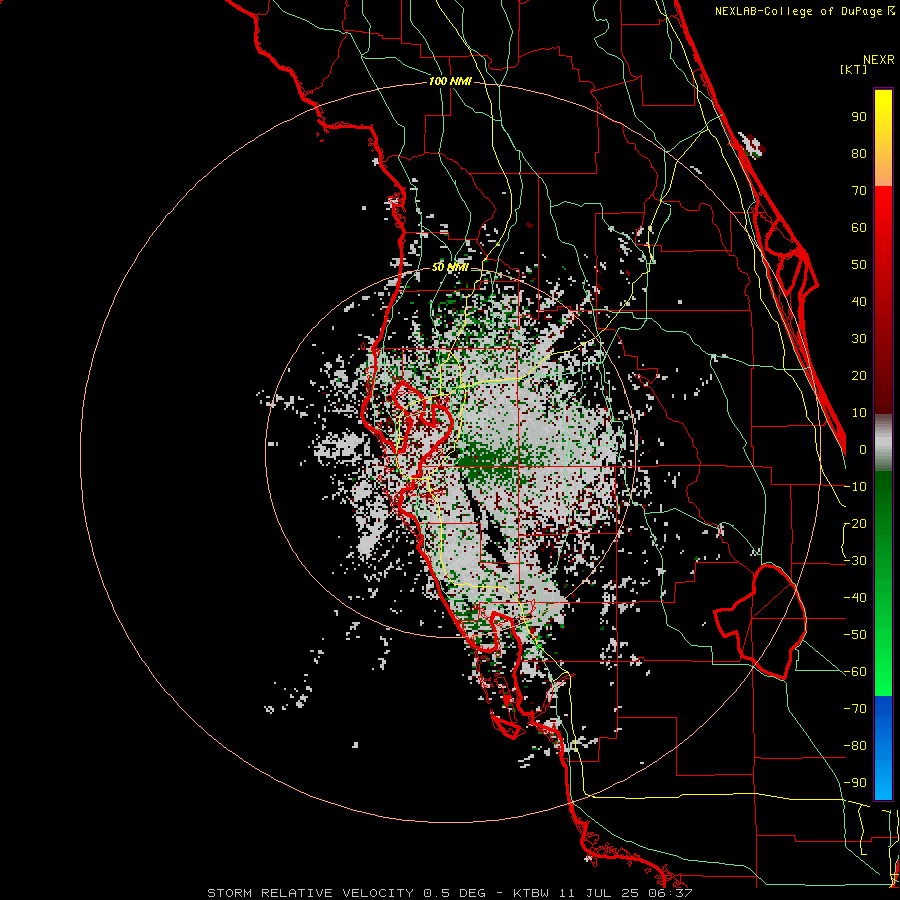Click the positive '20' scale value
This screenshot has height=900, width=900.
click(x=859, y=376)
